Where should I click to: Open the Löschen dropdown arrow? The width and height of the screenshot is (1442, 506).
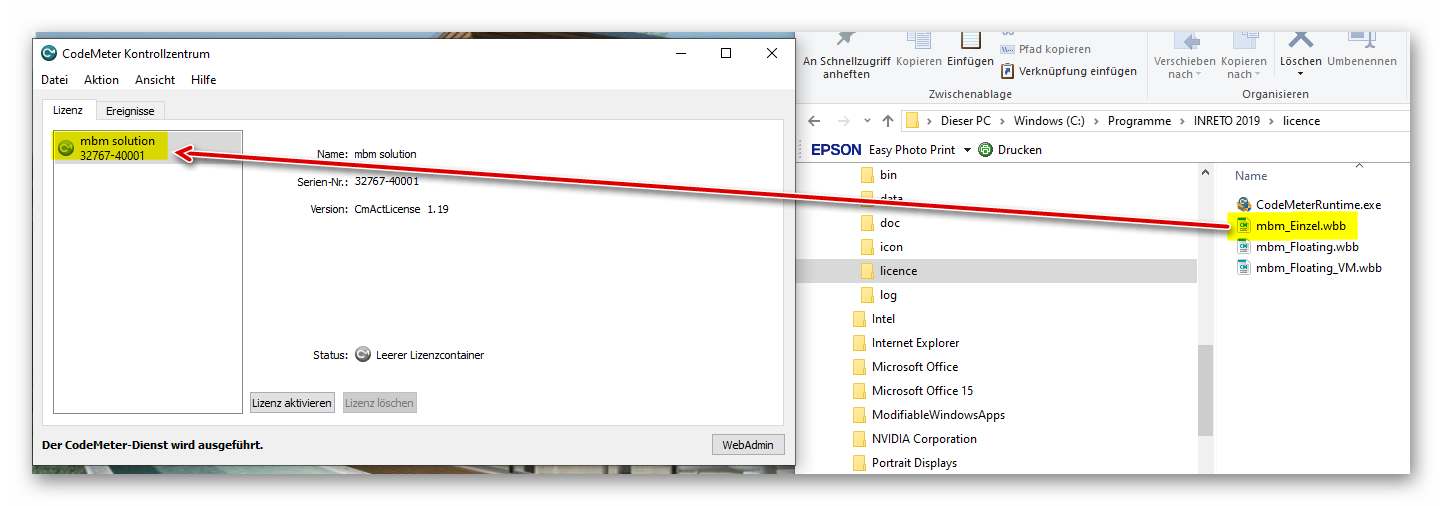point(1300,74)
